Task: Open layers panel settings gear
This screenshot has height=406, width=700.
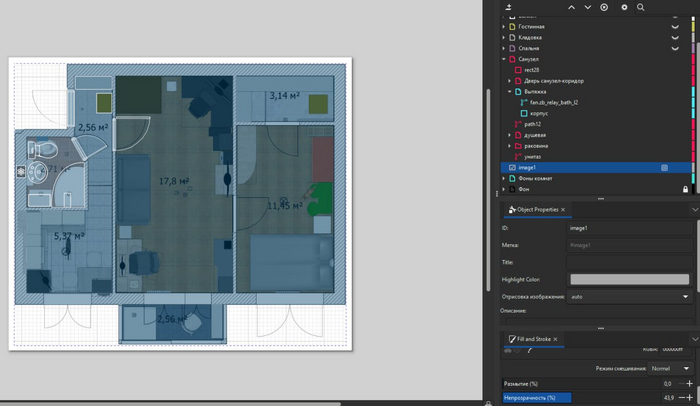Action: tap(625, 7)
